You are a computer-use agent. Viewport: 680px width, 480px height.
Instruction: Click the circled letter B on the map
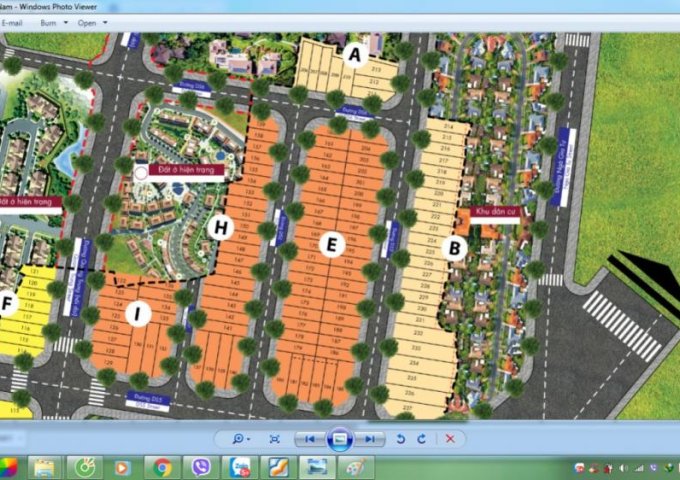tap(454, 248)
